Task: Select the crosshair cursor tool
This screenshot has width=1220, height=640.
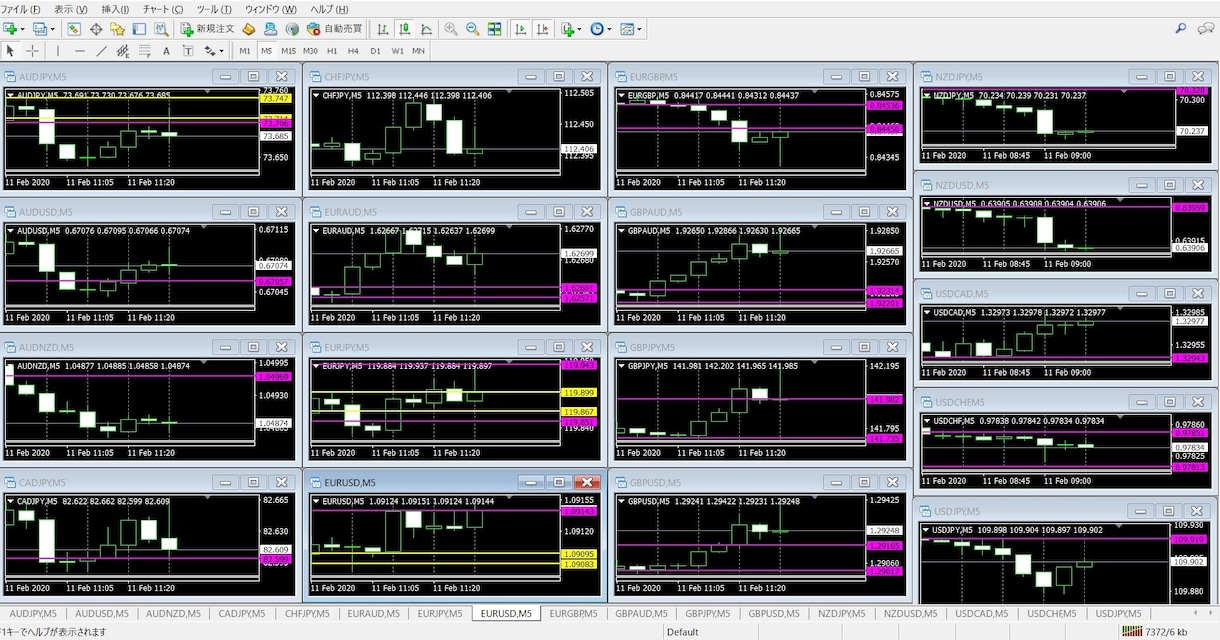Action: [32, 51]
